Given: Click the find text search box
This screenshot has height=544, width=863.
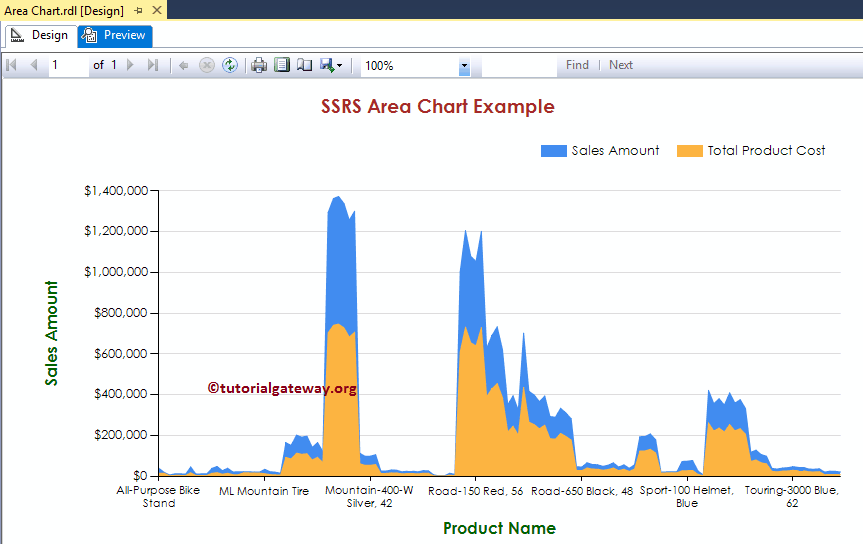Looking at the screenshot, I should point(519,66).
